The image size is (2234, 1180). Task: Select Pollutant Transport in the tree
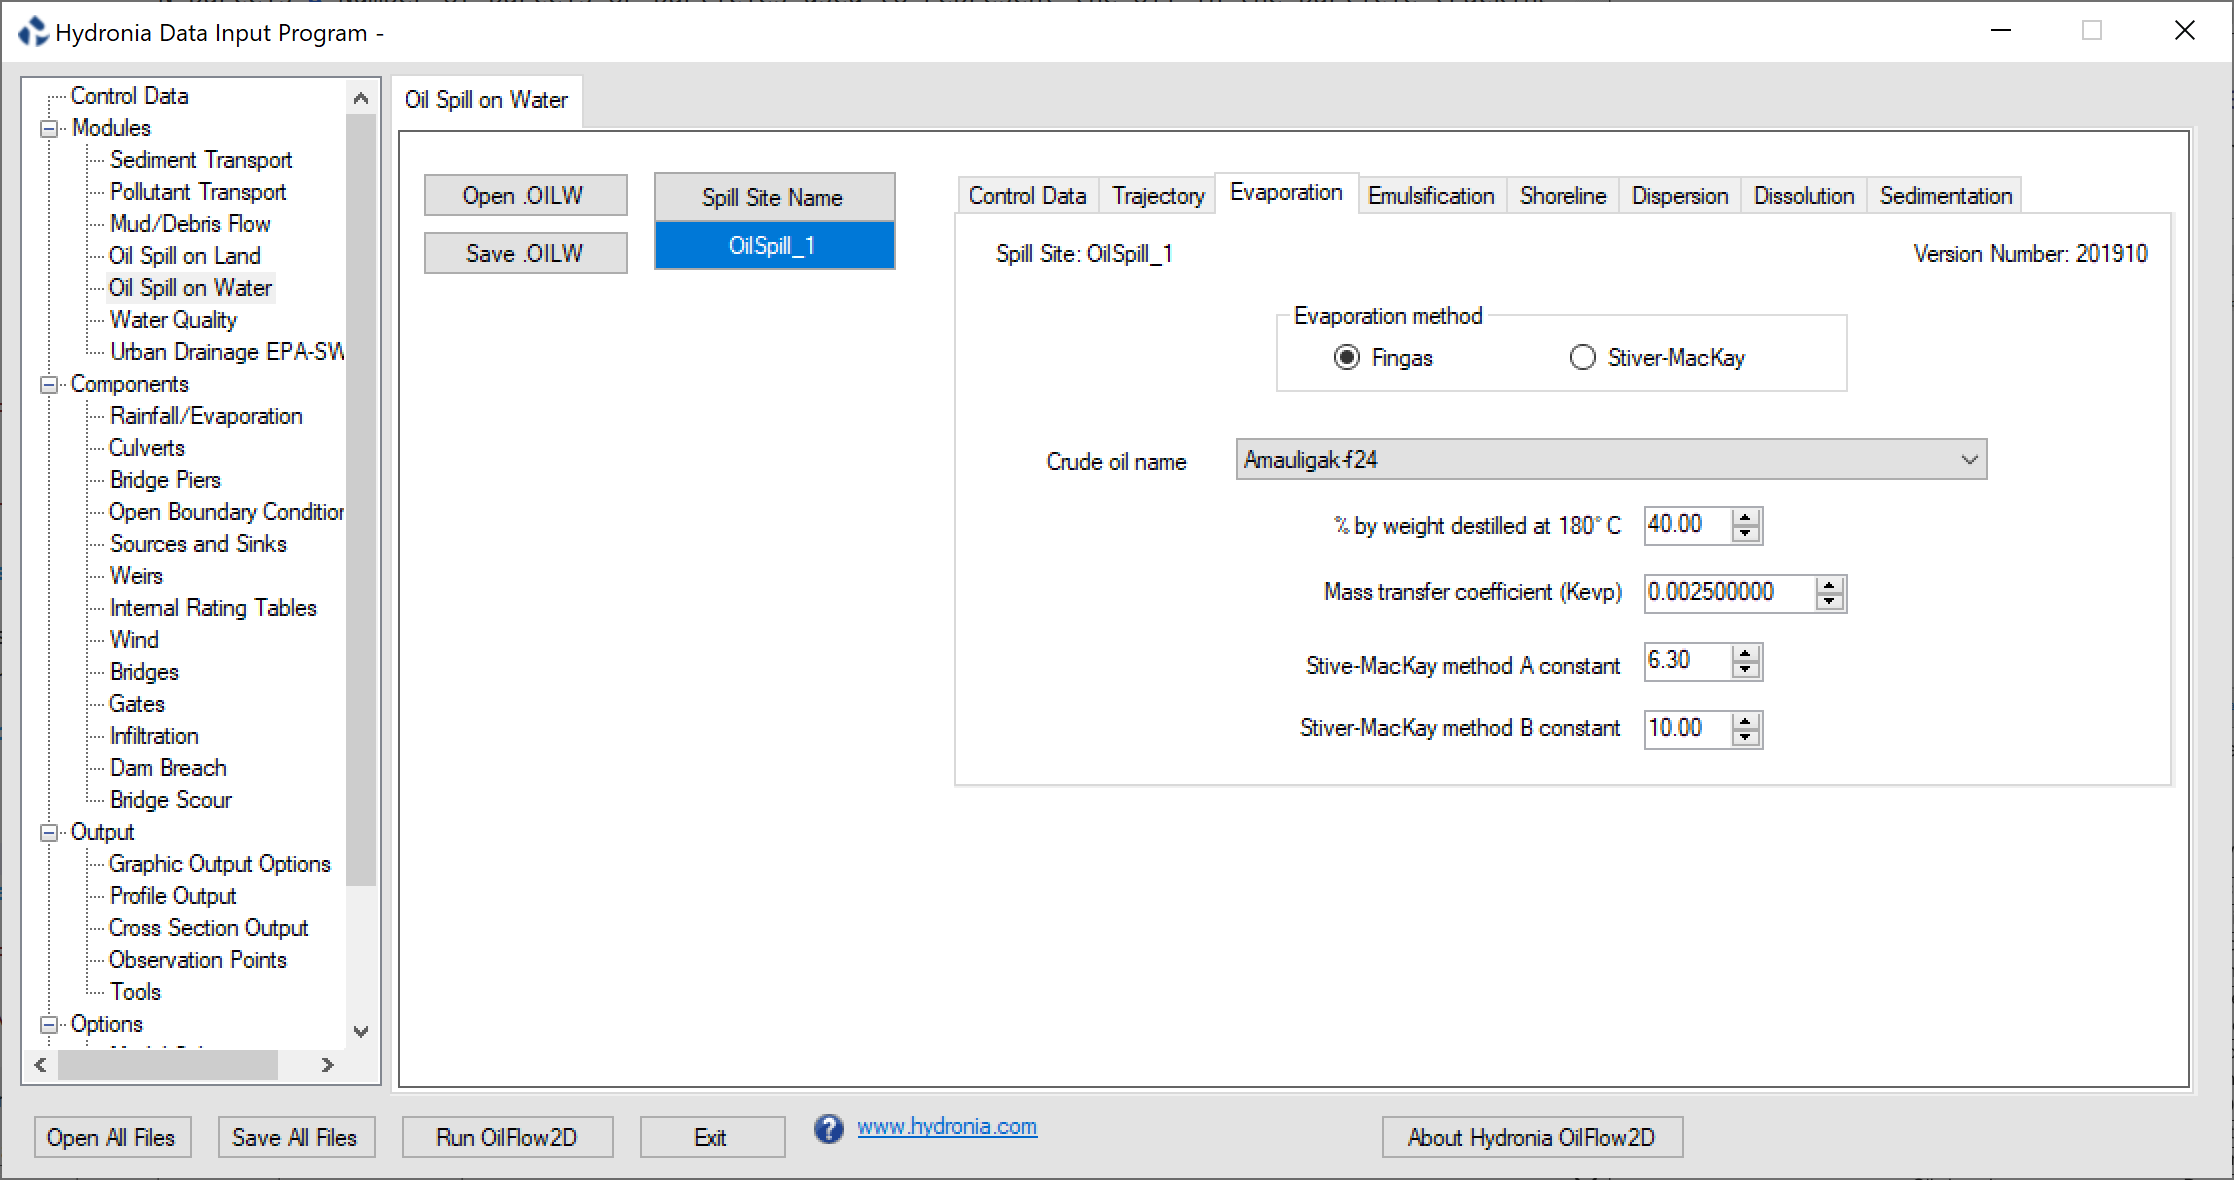(x=198, y=192)
